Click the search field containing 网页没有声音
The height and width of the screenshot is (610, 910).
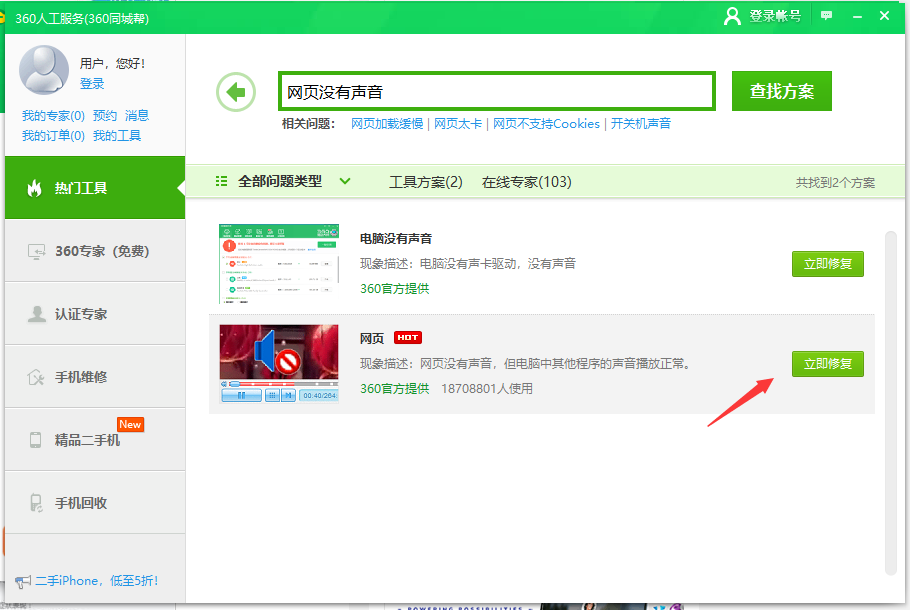tap(497, 91)
